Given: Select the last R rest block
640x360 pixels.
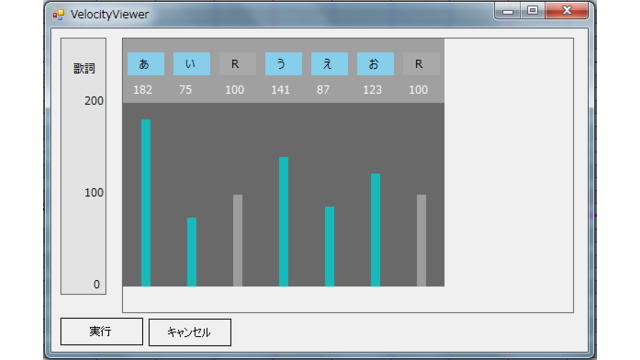Looking at the screenshot, I should point(421,64).
